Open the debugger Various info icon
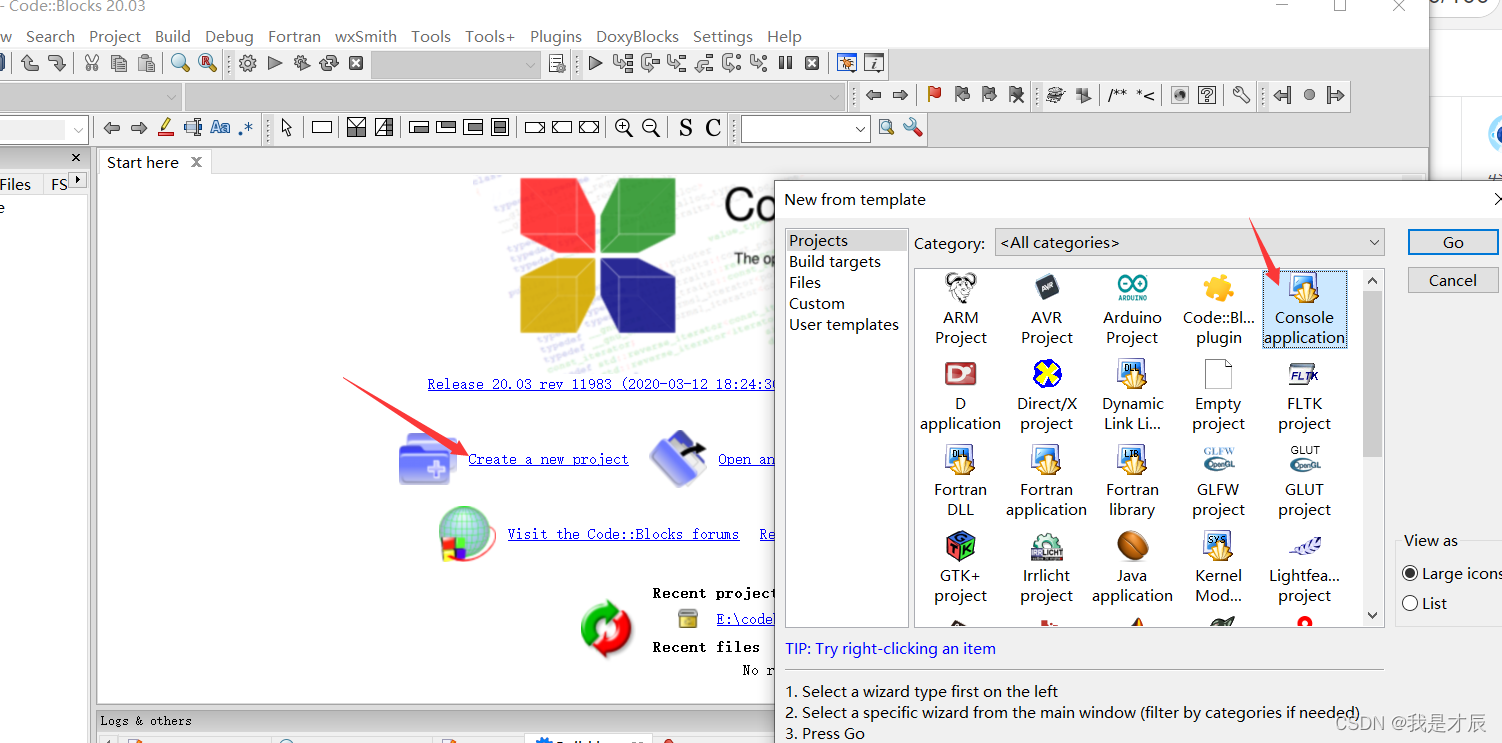1502x743 pixels. tap(874, 63)
